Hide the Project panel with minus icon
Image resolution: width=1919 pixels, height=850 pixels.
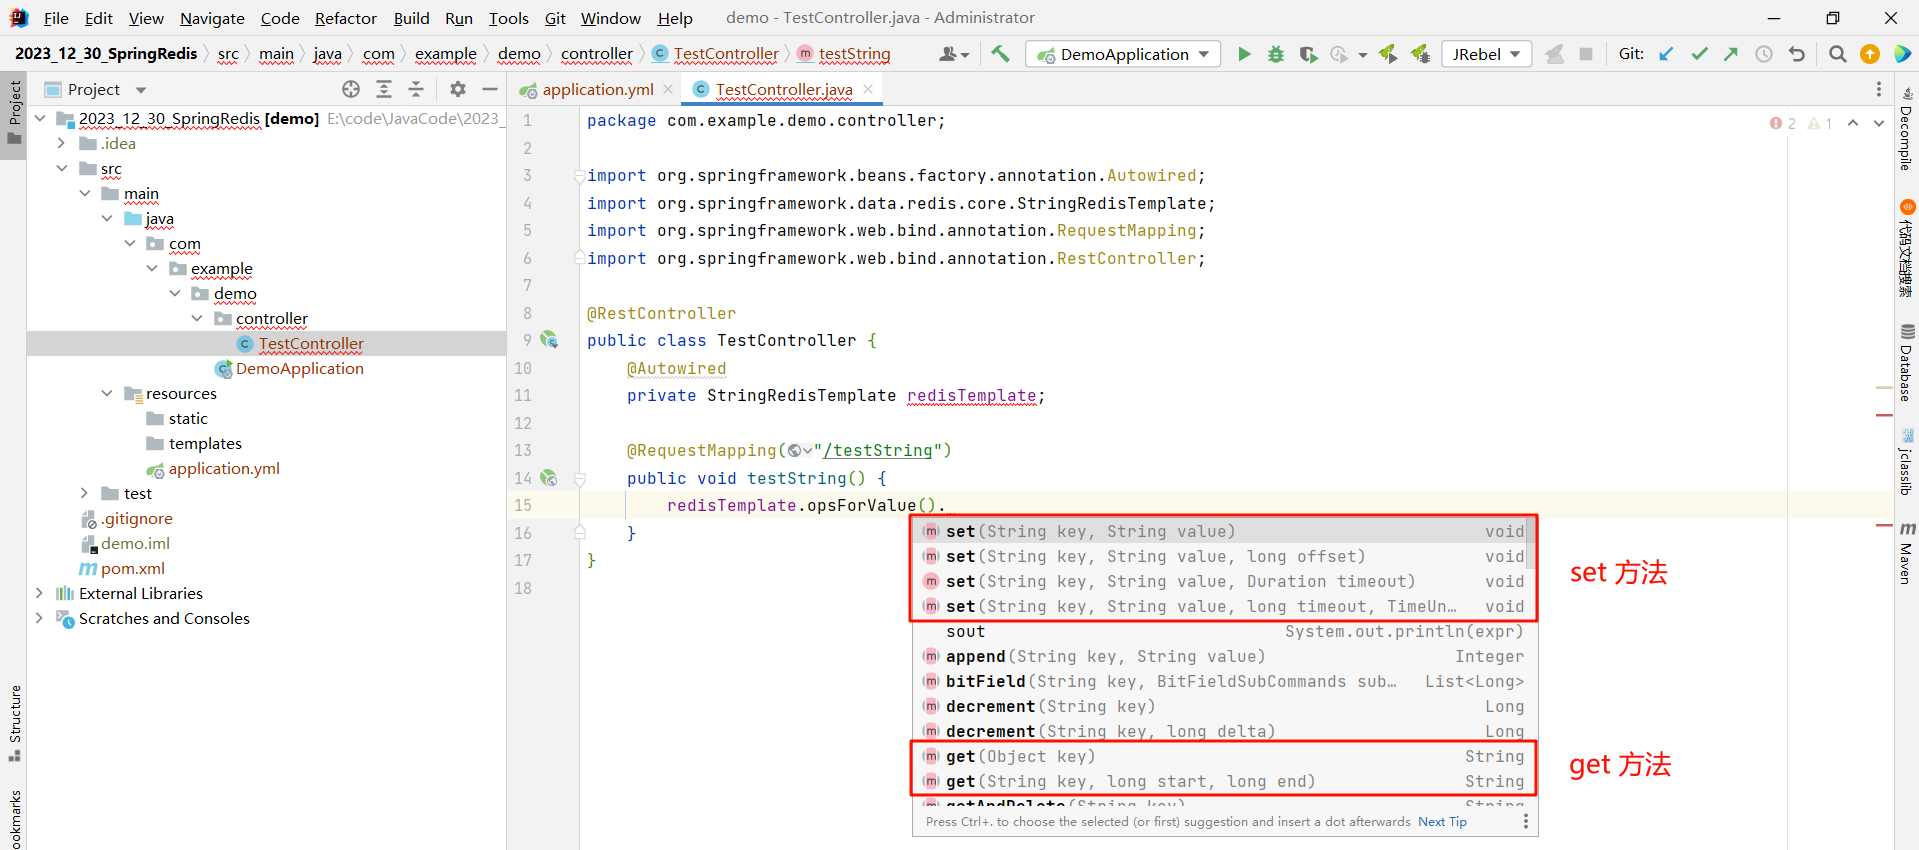(x=490, y=89)
